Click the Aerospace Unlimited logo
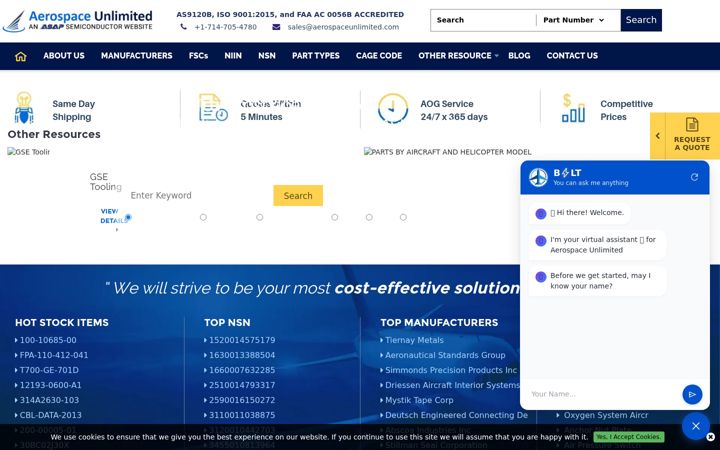Image resolution: width=720 pixels, height=450 pixels. coord(78,21)
